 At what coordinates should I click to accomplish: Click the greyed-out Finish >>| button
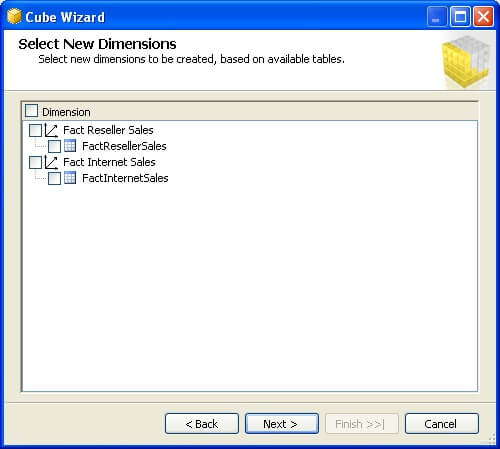point(362,424)
